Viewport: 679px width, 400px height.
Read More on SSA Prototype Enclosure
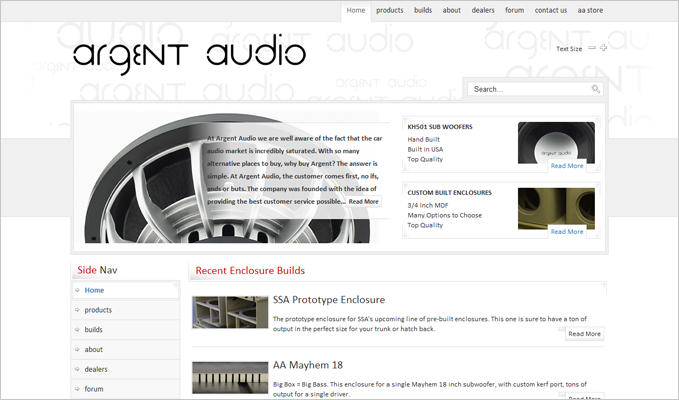point(584,334)
